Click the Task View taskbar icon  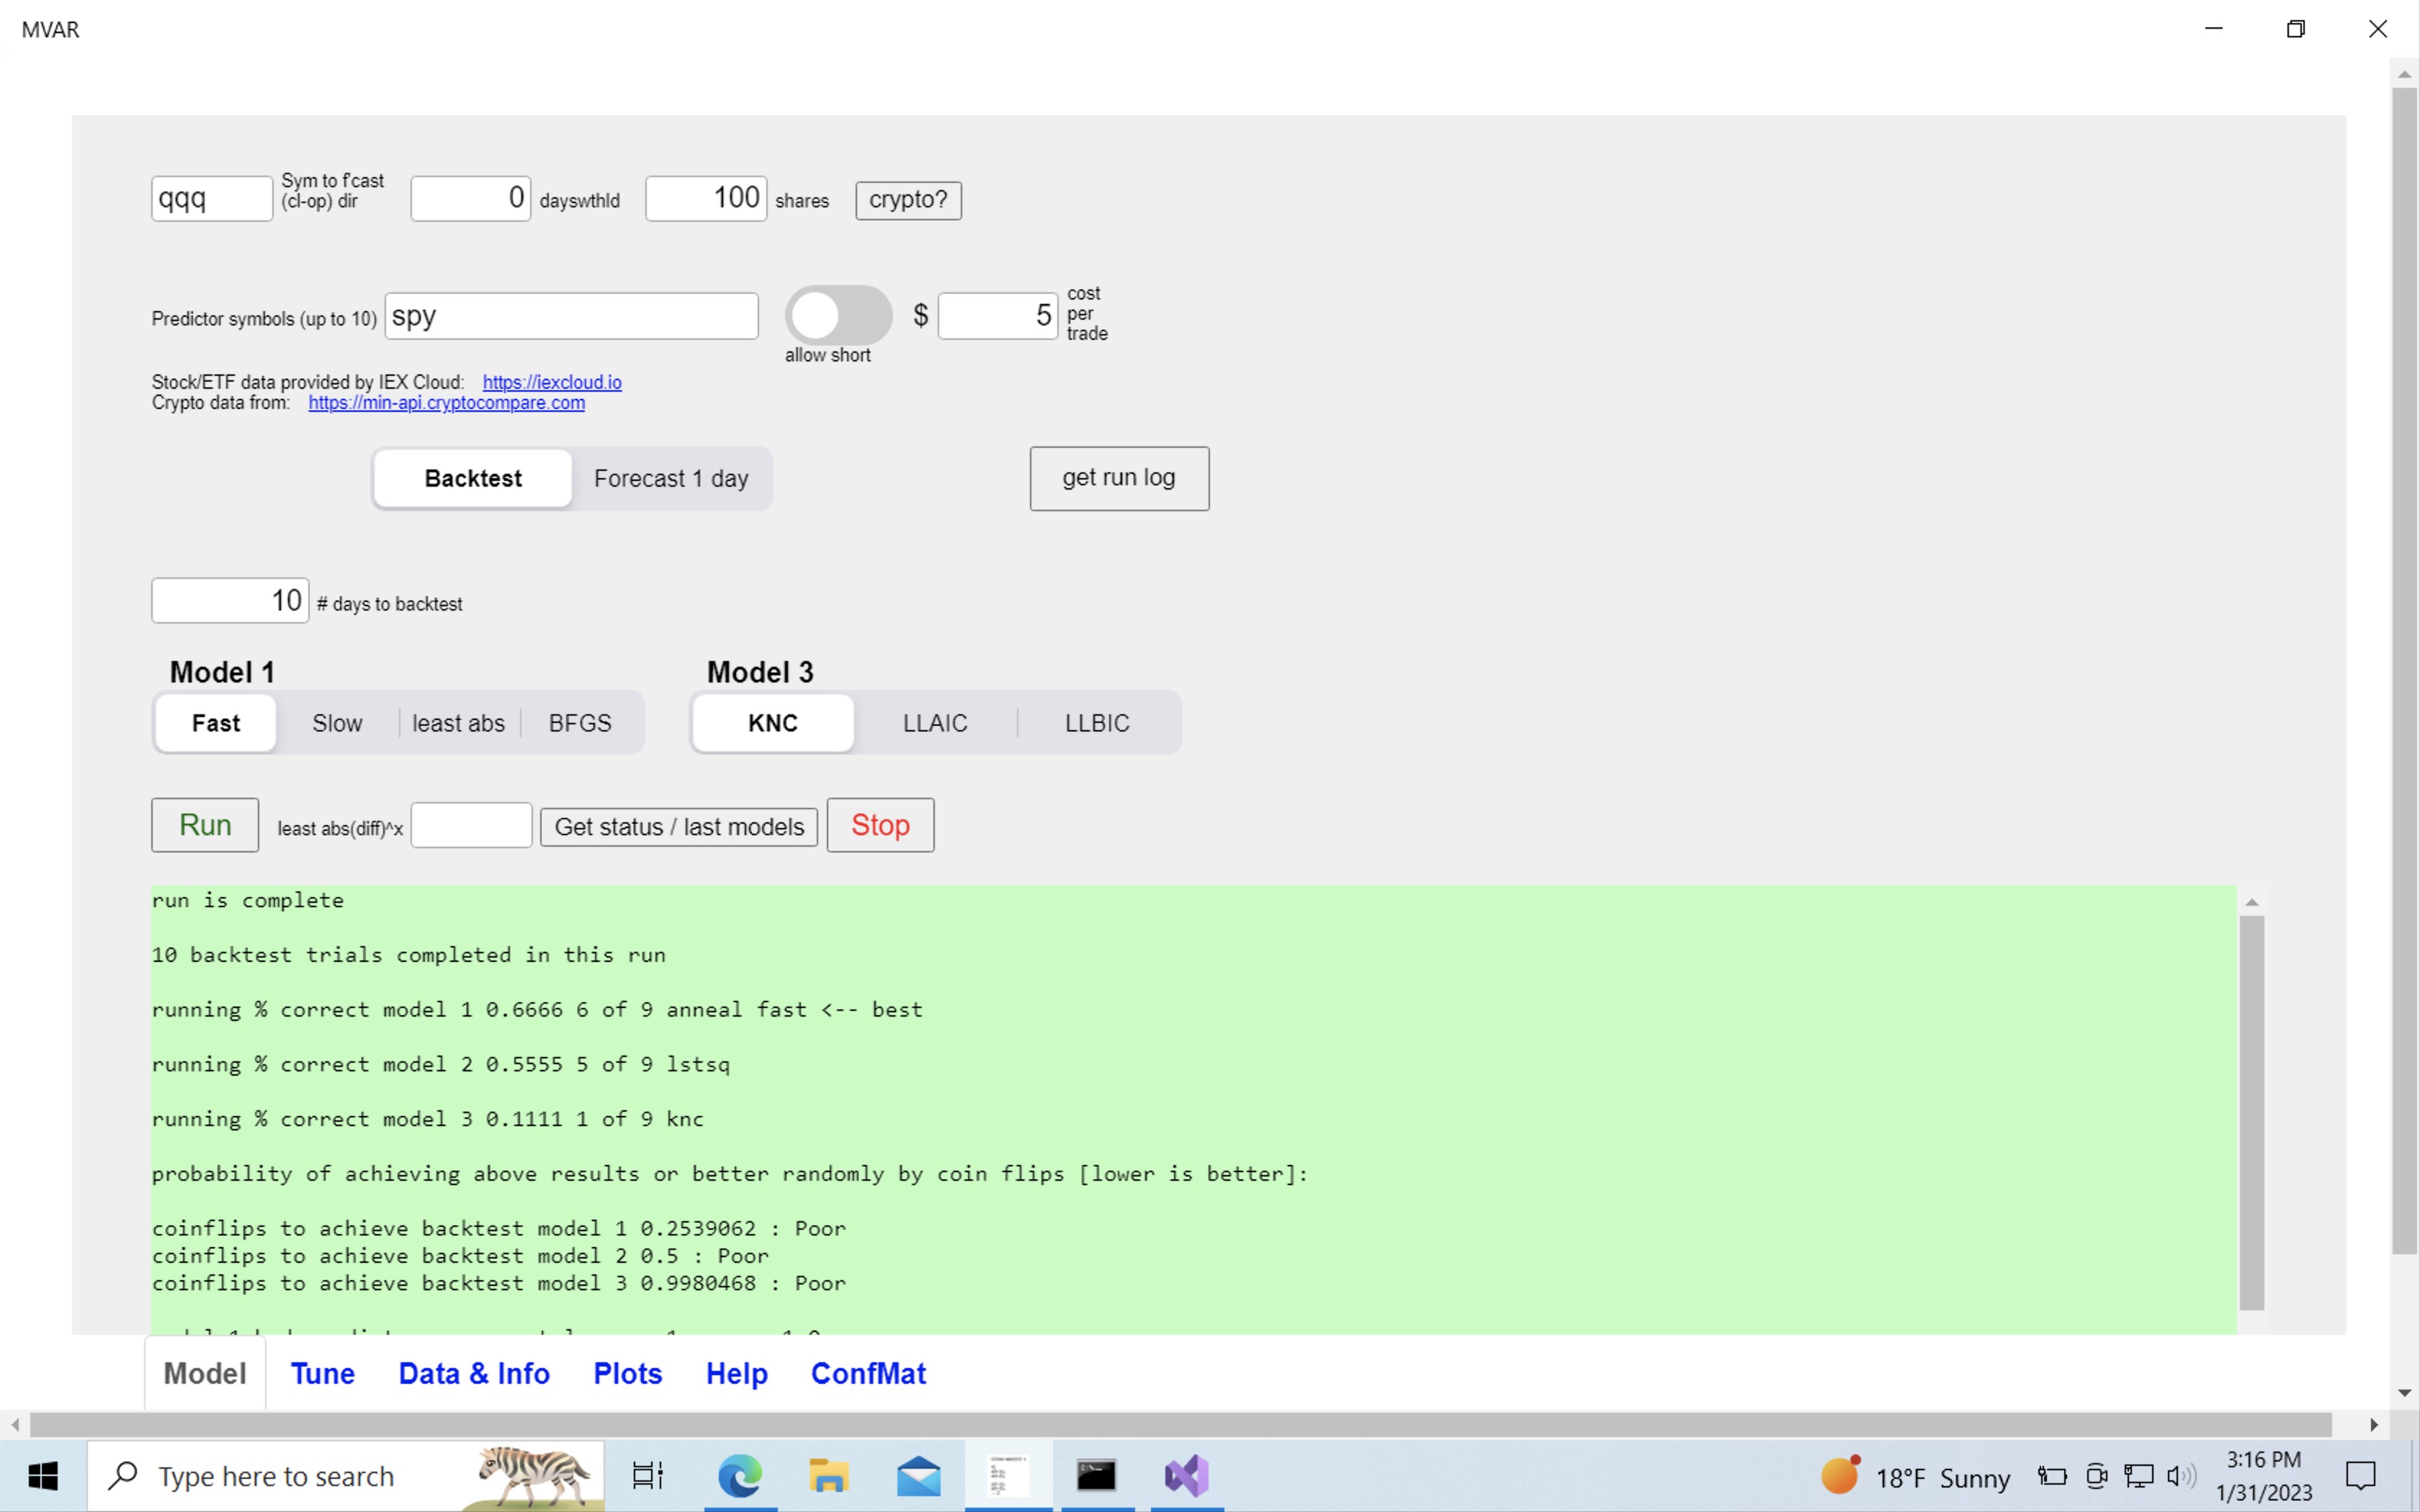[x=648, y=1476]
